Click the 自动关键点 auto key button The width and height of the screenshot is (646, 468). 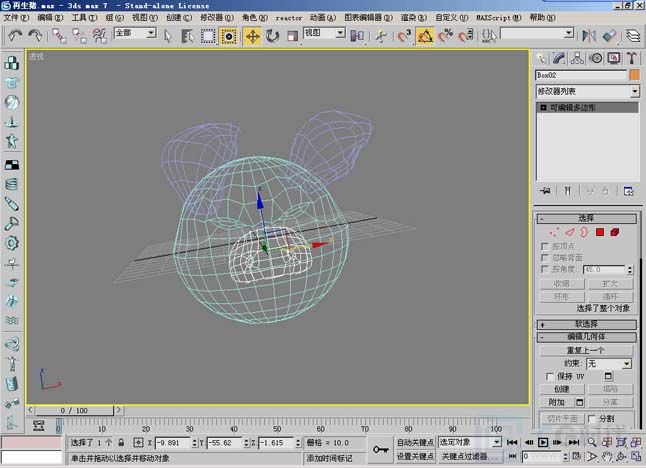tap(415, 442)
